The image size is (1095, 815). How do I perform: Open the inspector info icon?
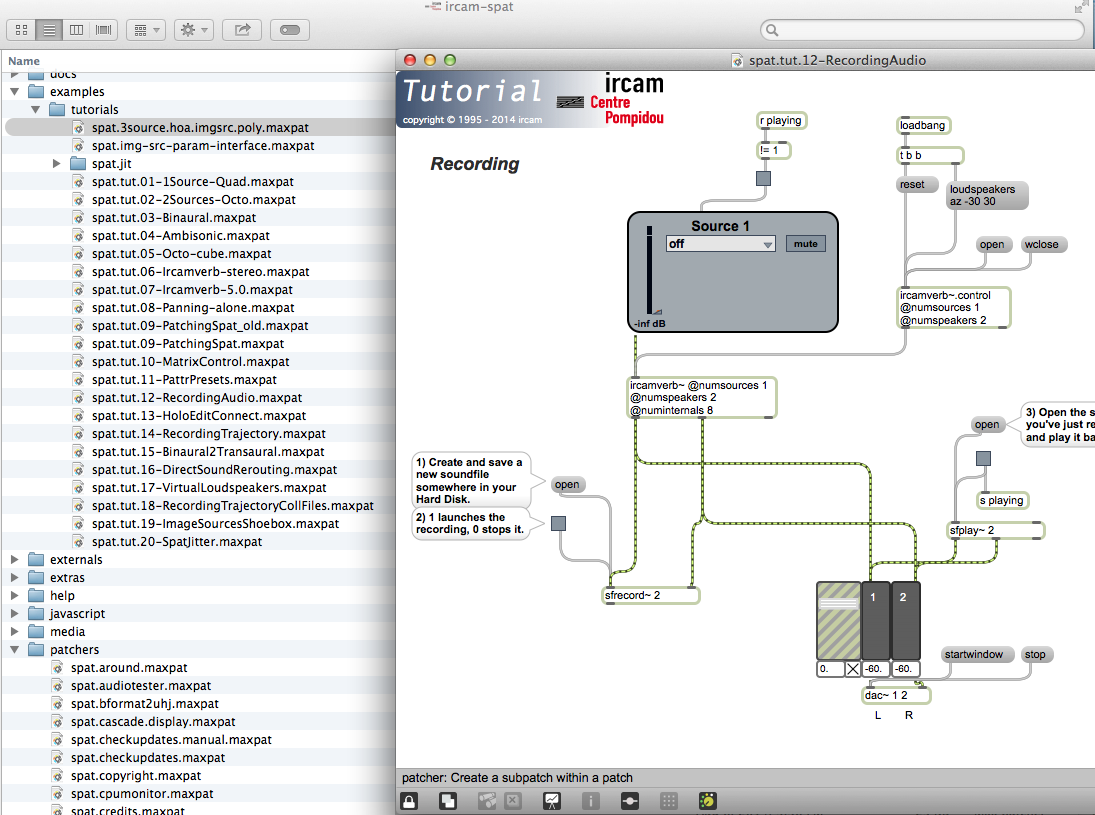coord(590,801)
